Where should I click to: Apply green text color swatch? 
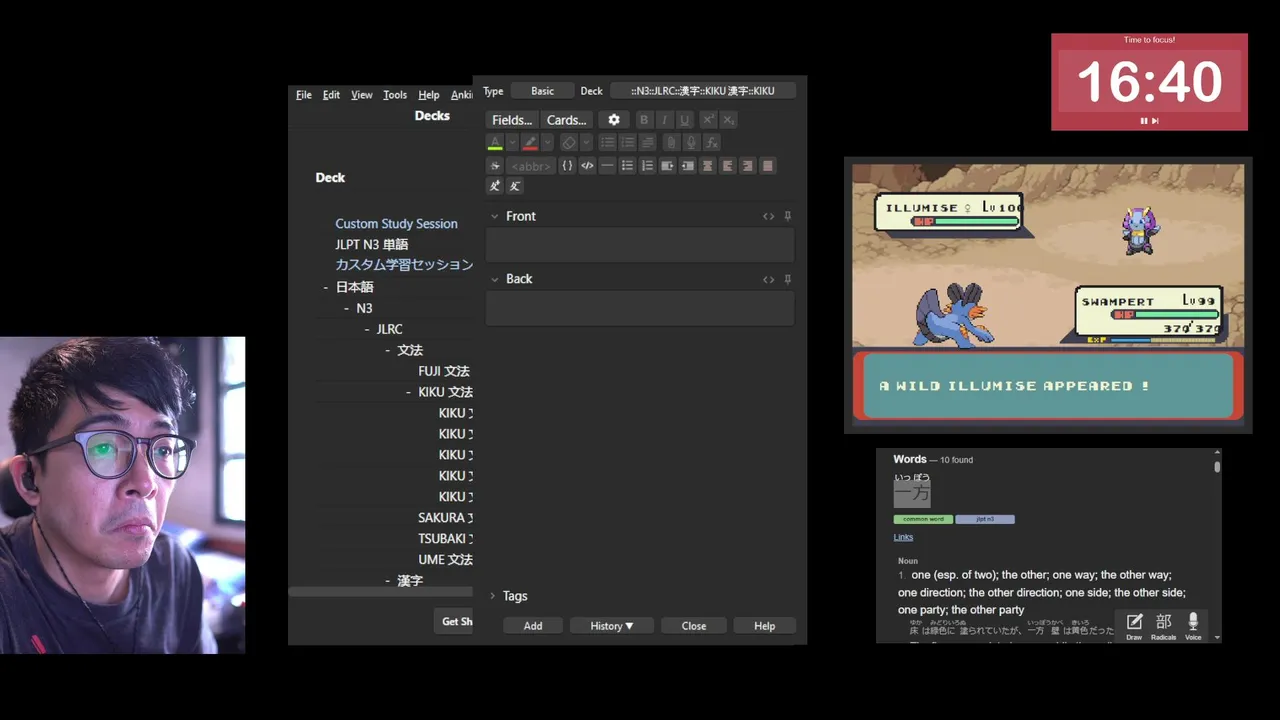click(495, 142)
